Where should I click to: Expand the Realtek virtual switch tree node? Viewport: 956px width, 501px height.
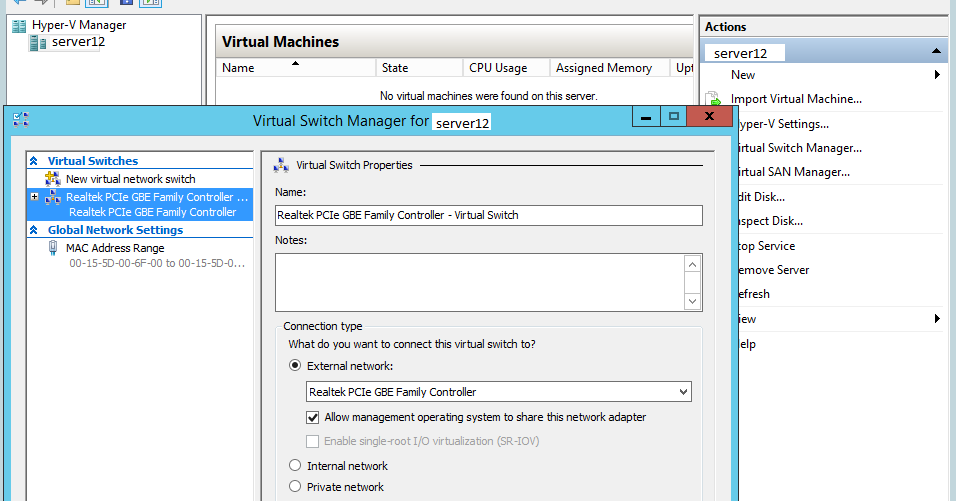[35, 197]
